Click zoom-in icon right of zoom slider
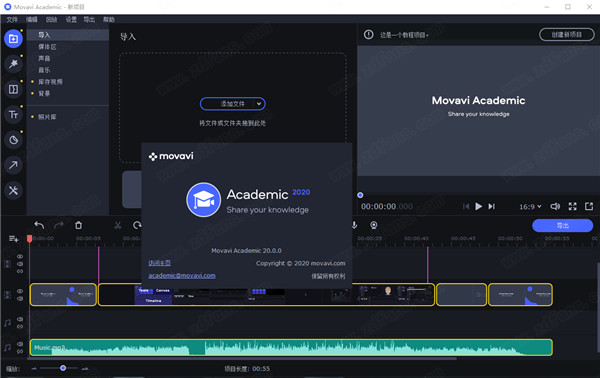Screen dimensions: 600x378 (x=85, y=368)
